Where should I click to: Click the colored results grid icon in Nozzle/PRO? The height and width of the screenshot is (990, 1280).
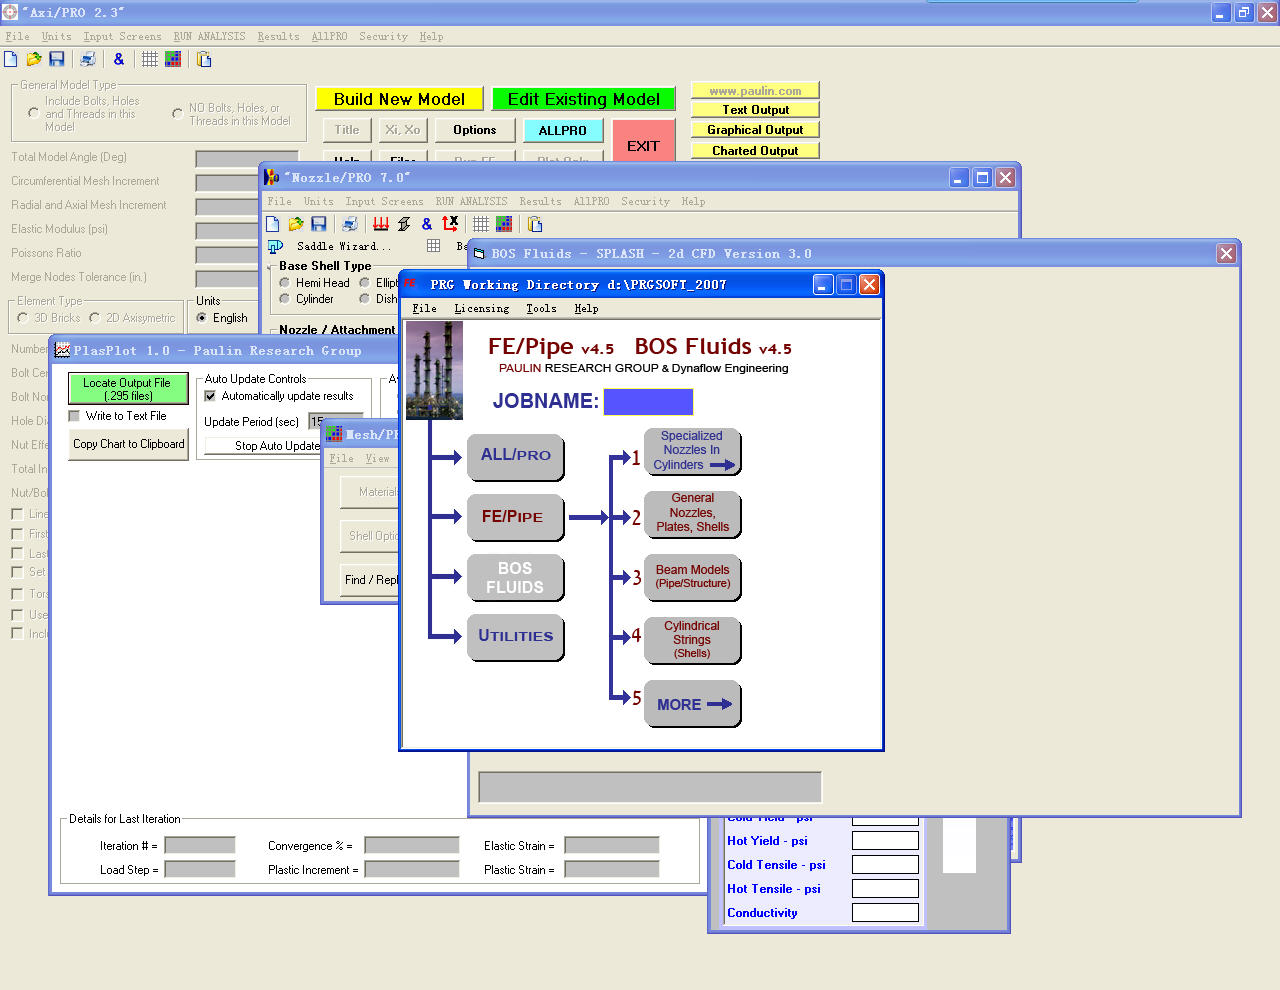[504, 224]
